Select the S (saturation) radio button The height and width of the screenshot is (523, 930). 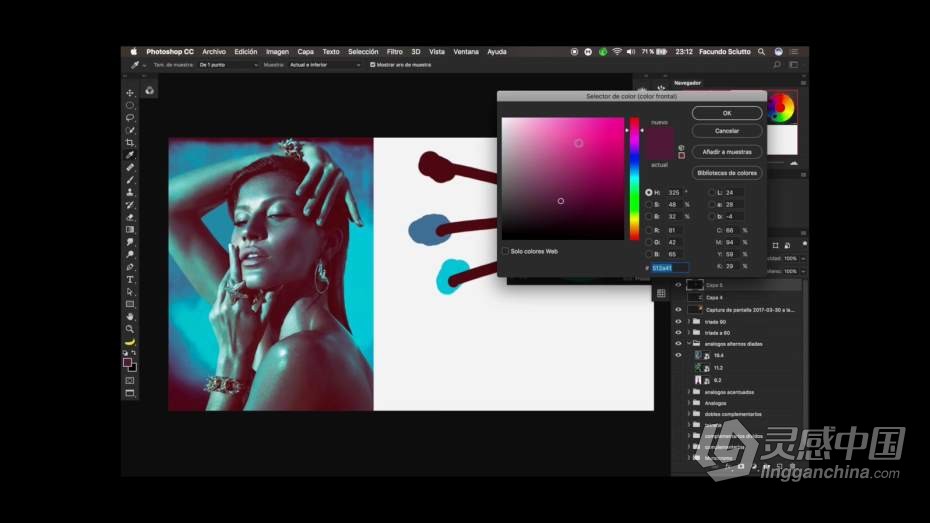tap(649, 205)
